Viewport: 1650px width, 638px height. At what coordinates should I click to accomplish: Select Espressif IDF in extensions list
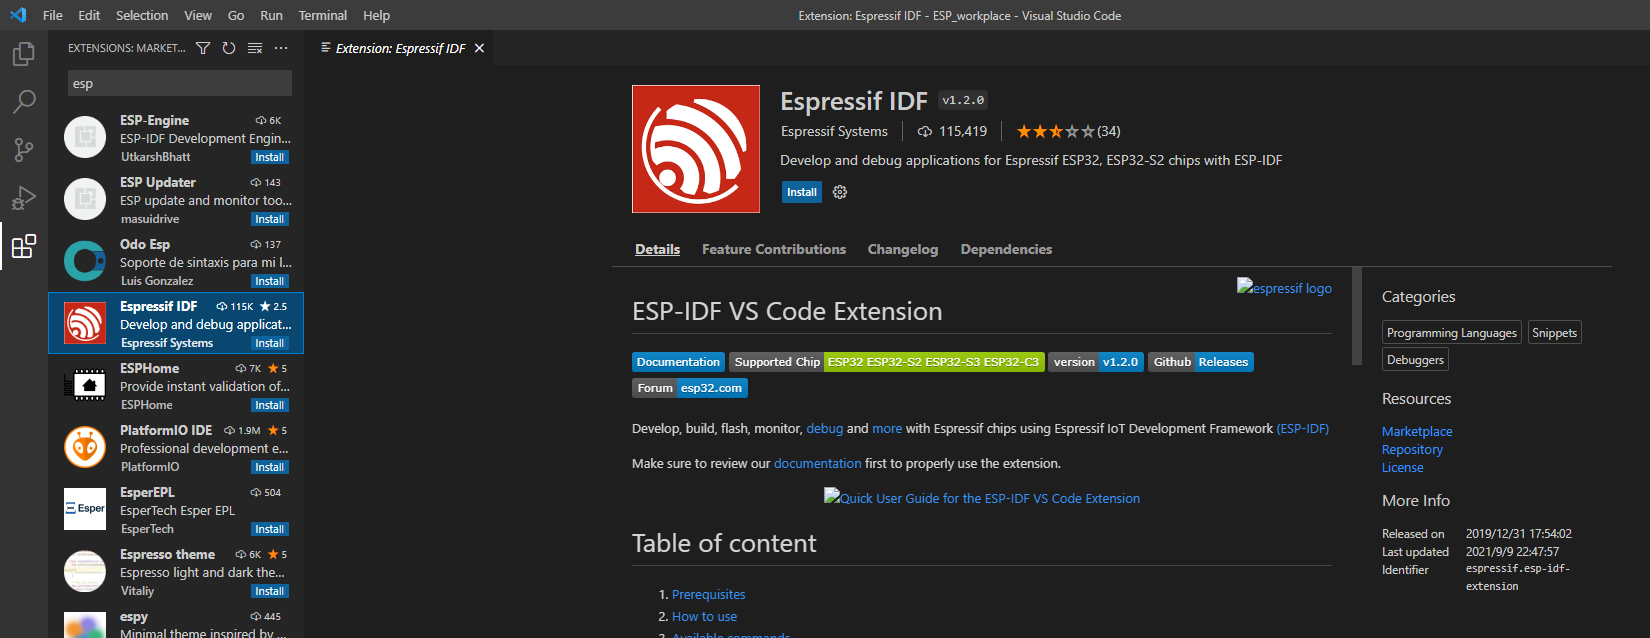click(176, 323)
